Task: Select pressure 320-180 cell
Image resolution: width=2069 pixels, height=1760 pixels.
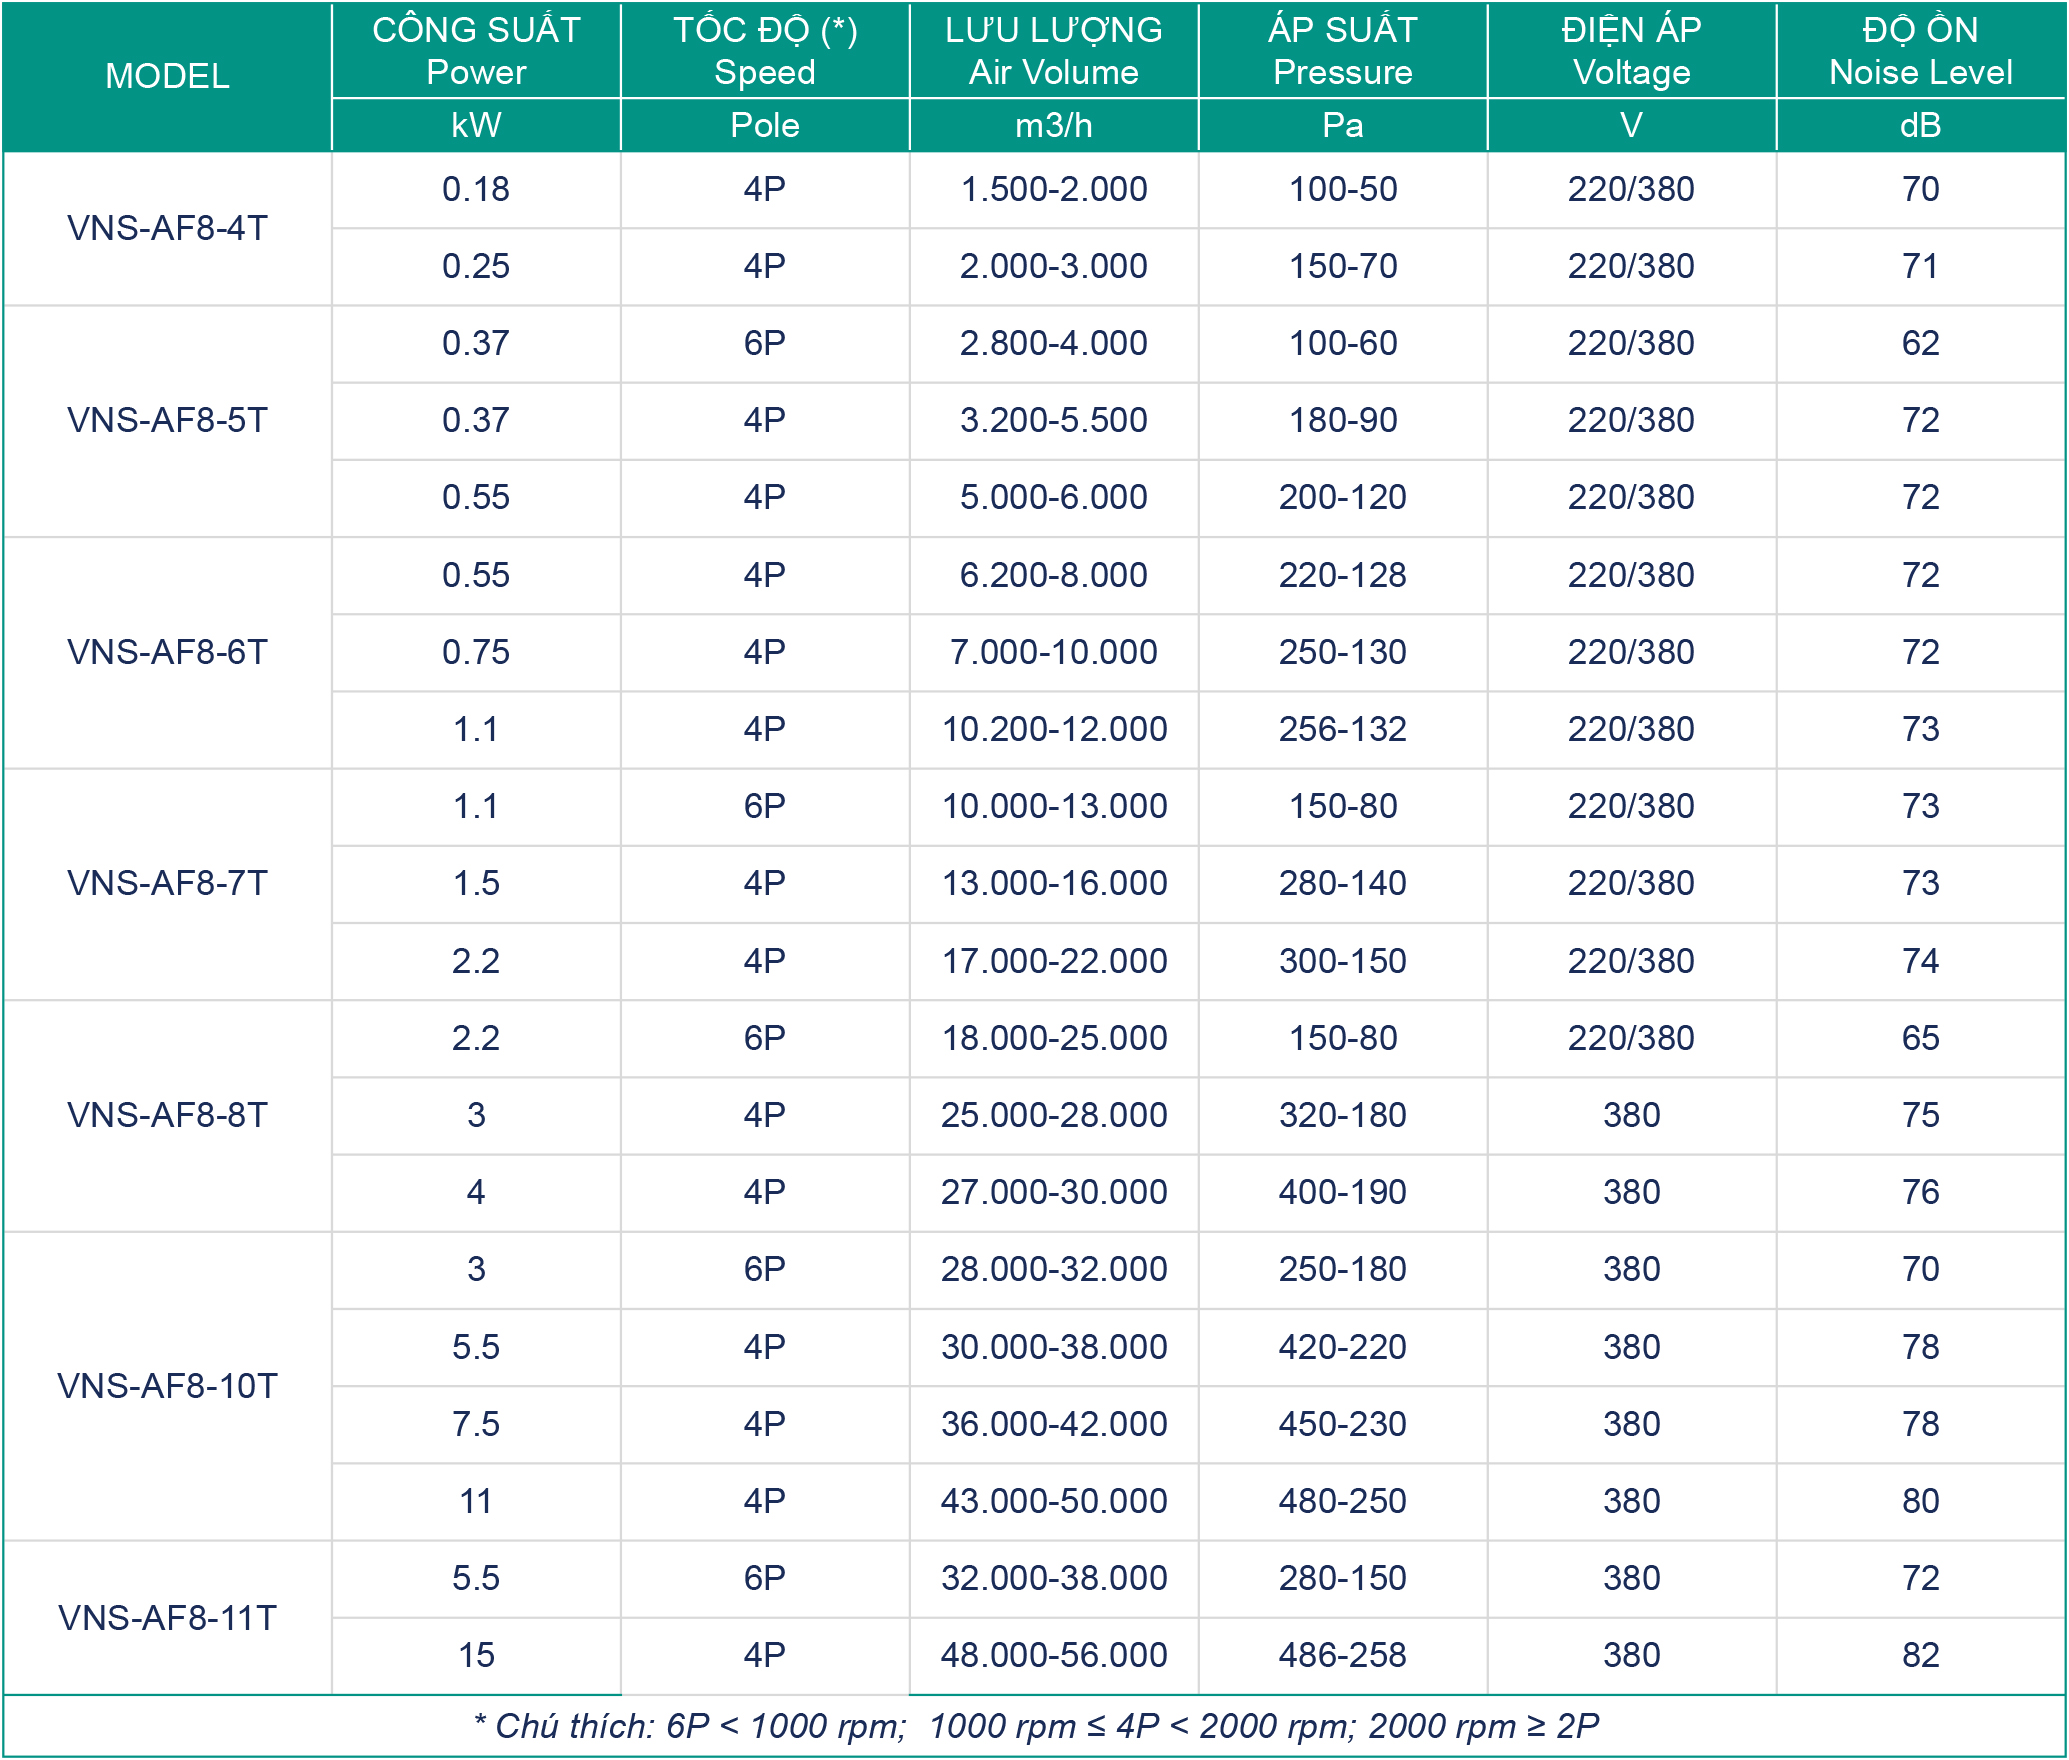Action: point(1343,1115)
